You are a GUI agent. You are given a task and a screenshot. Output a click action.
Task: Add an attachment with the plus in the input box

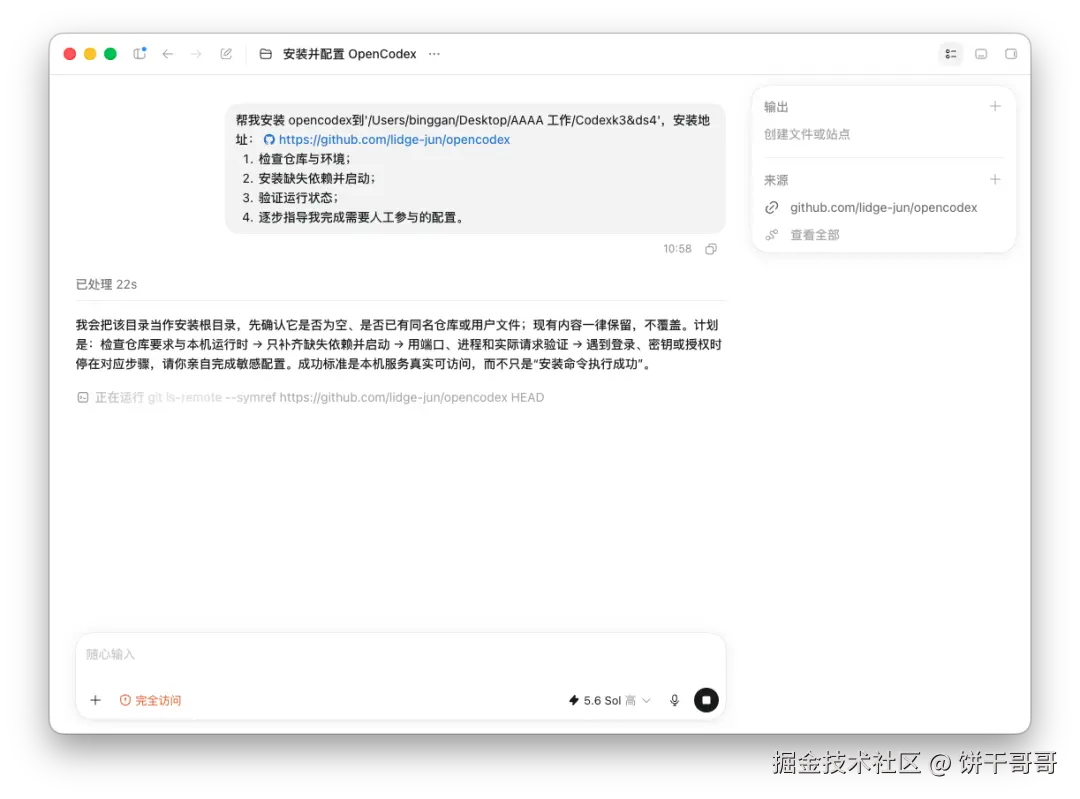point(95,700)
